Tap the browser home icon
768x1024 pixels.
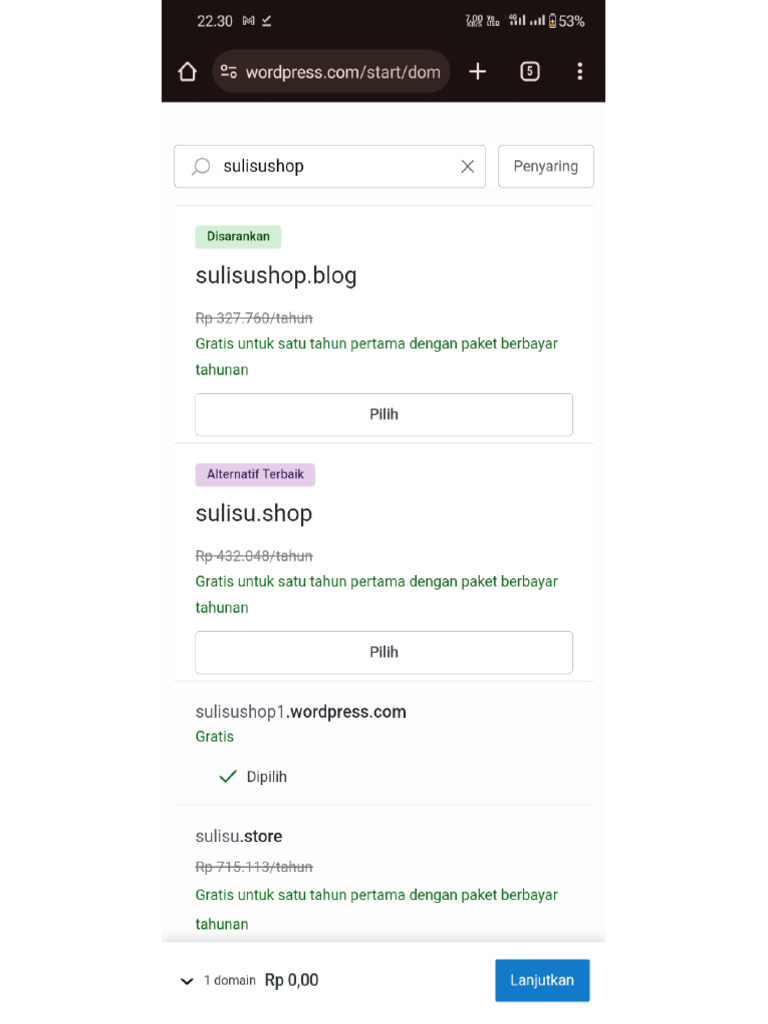(x=187, y=72)
